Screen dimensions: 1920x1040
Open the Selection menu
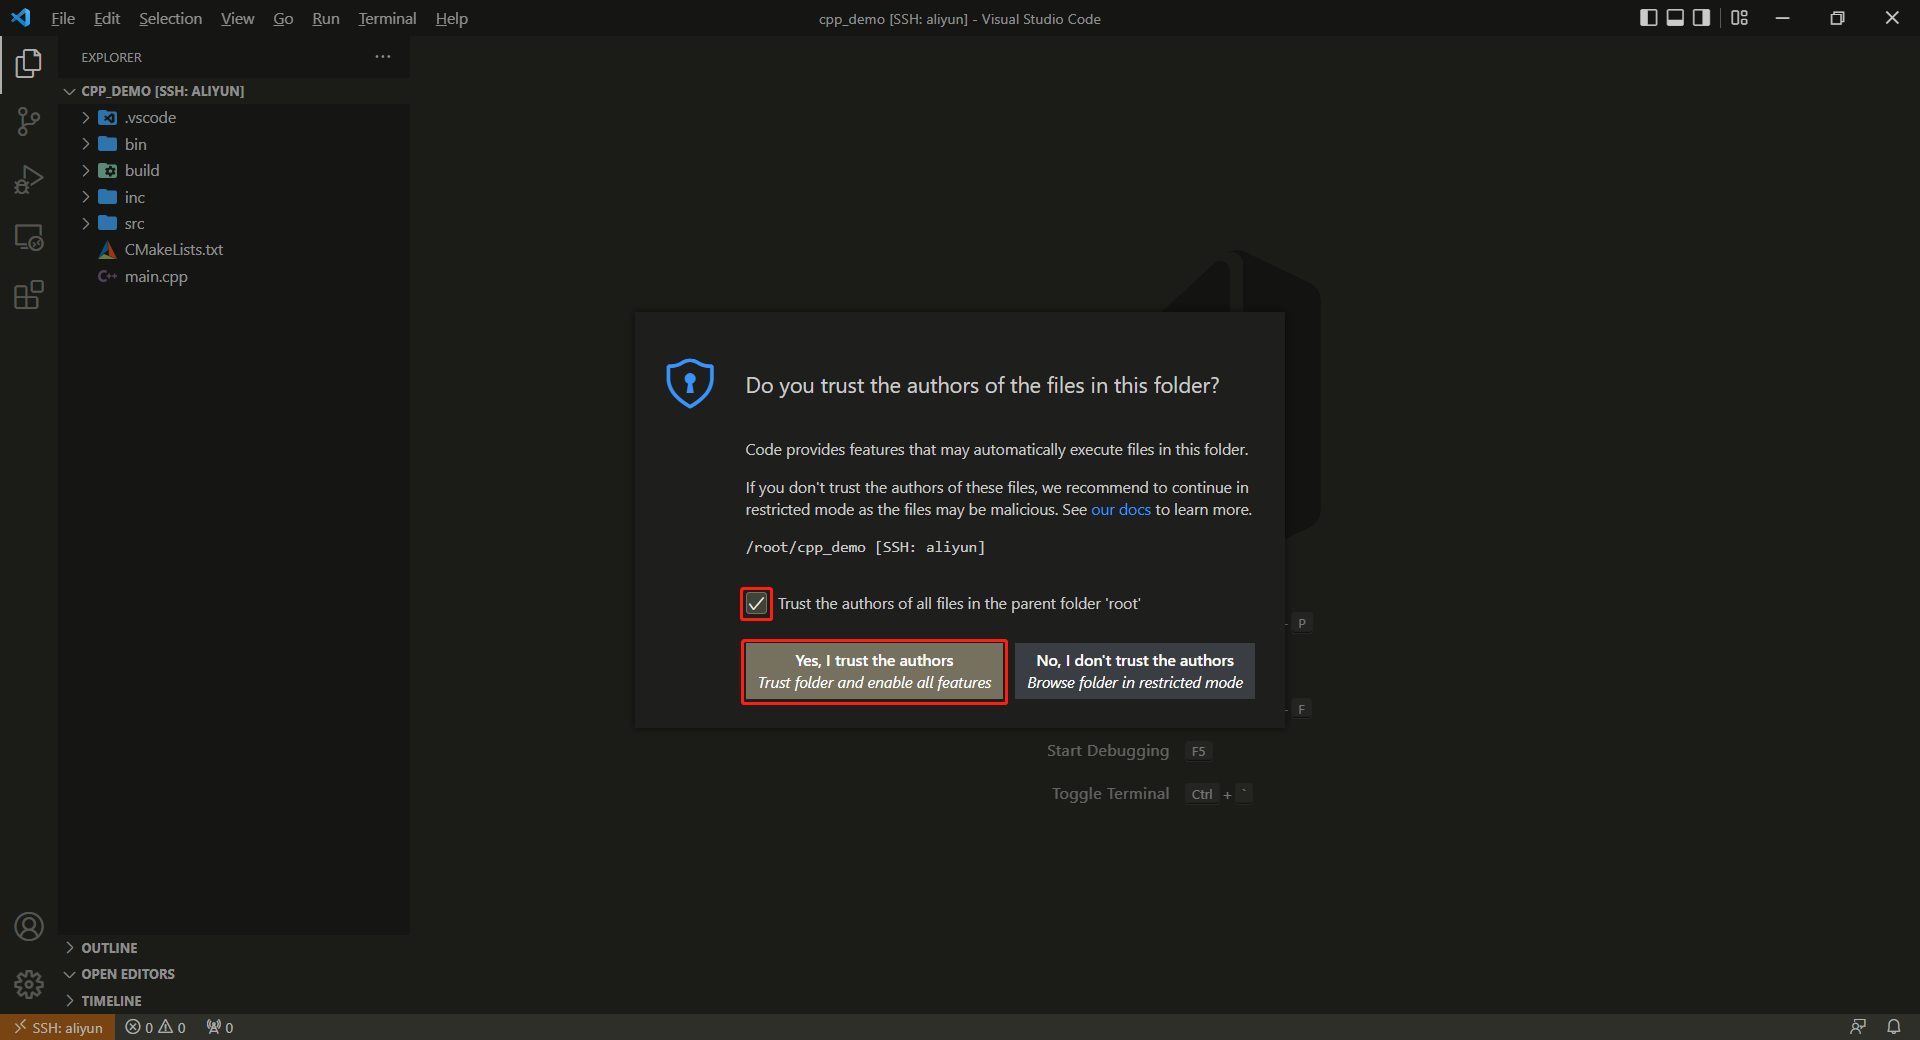170,19
